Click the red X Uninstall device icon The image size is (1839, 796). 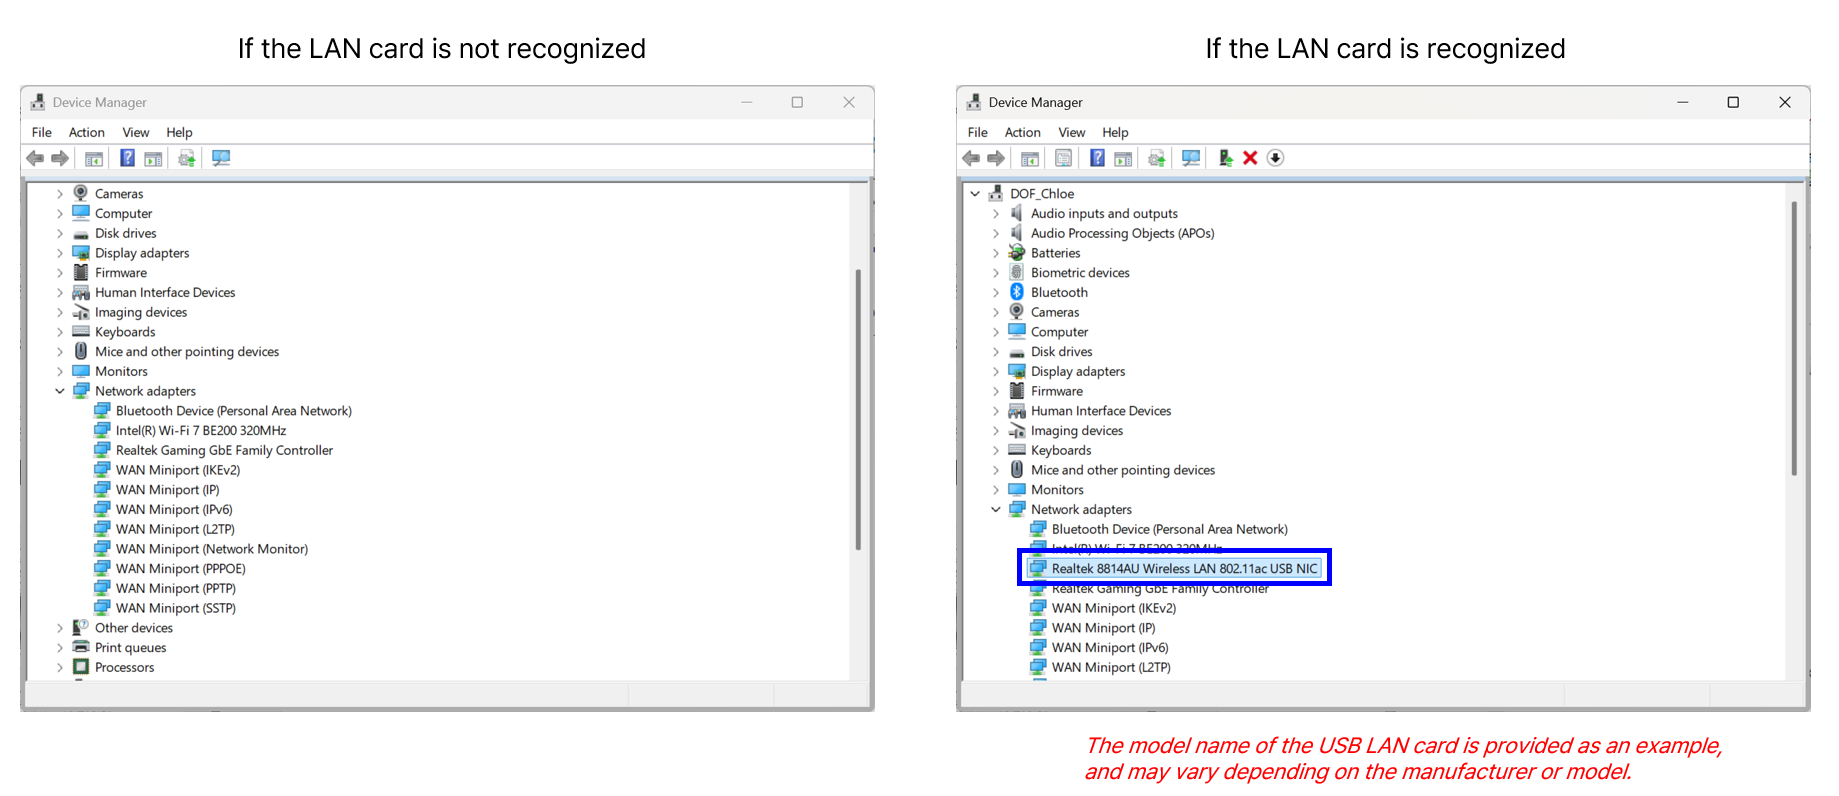[1250, 158]
